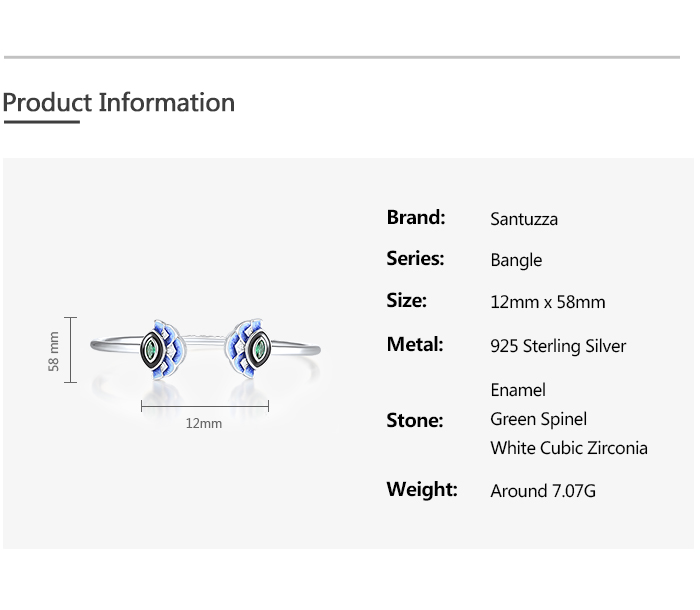Select the Enamel stone entry
This screenshot has height=610, width=700.
pos(518,390)
